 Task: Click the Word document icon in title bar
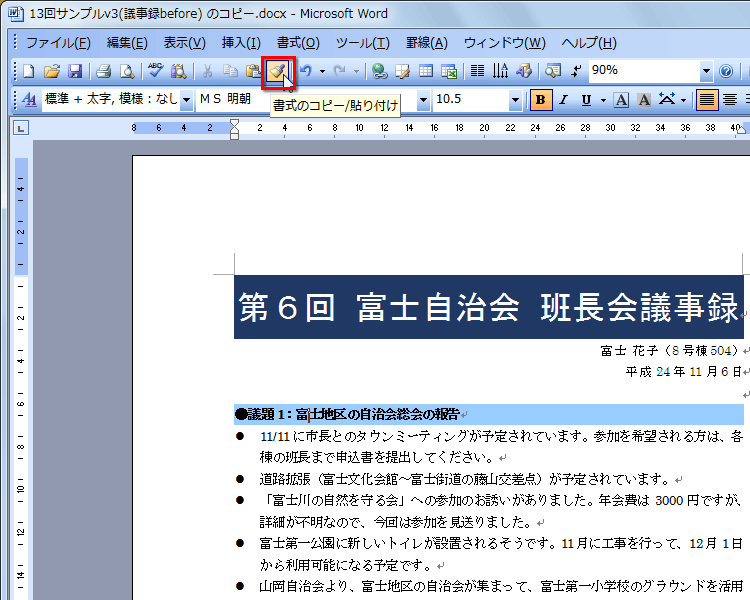click(15, 13)
